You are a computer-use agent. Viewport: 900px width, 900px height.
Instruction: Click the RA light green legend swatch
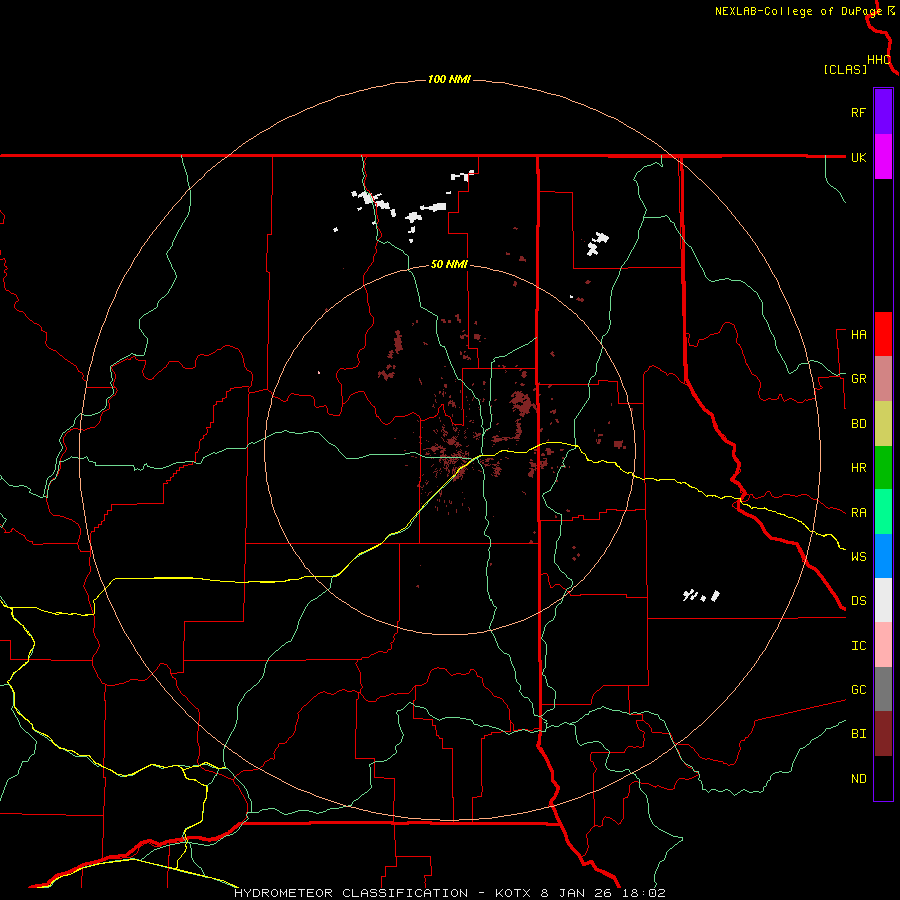click(883, 512)
